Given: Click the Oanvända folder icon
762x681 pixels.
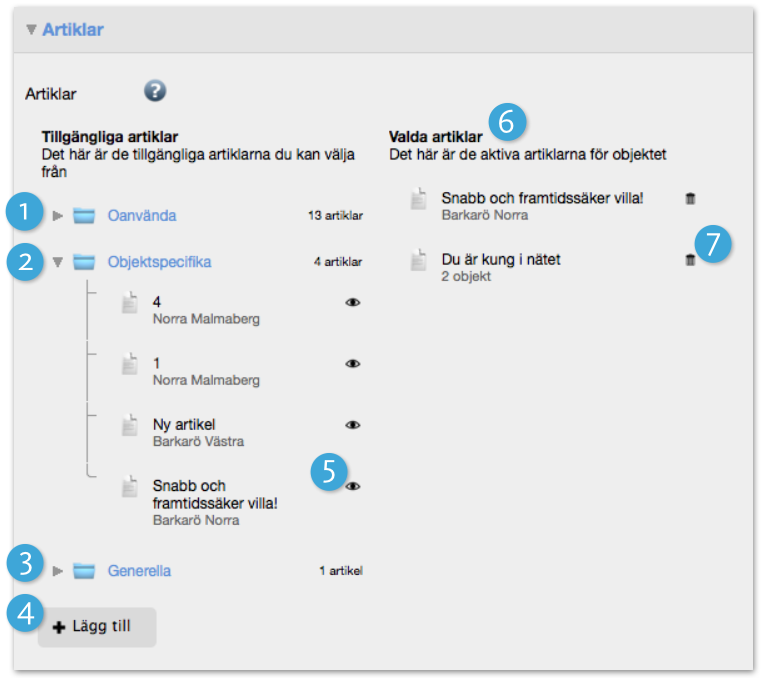Looking at the screenshot, I should (x=84, y=215).
